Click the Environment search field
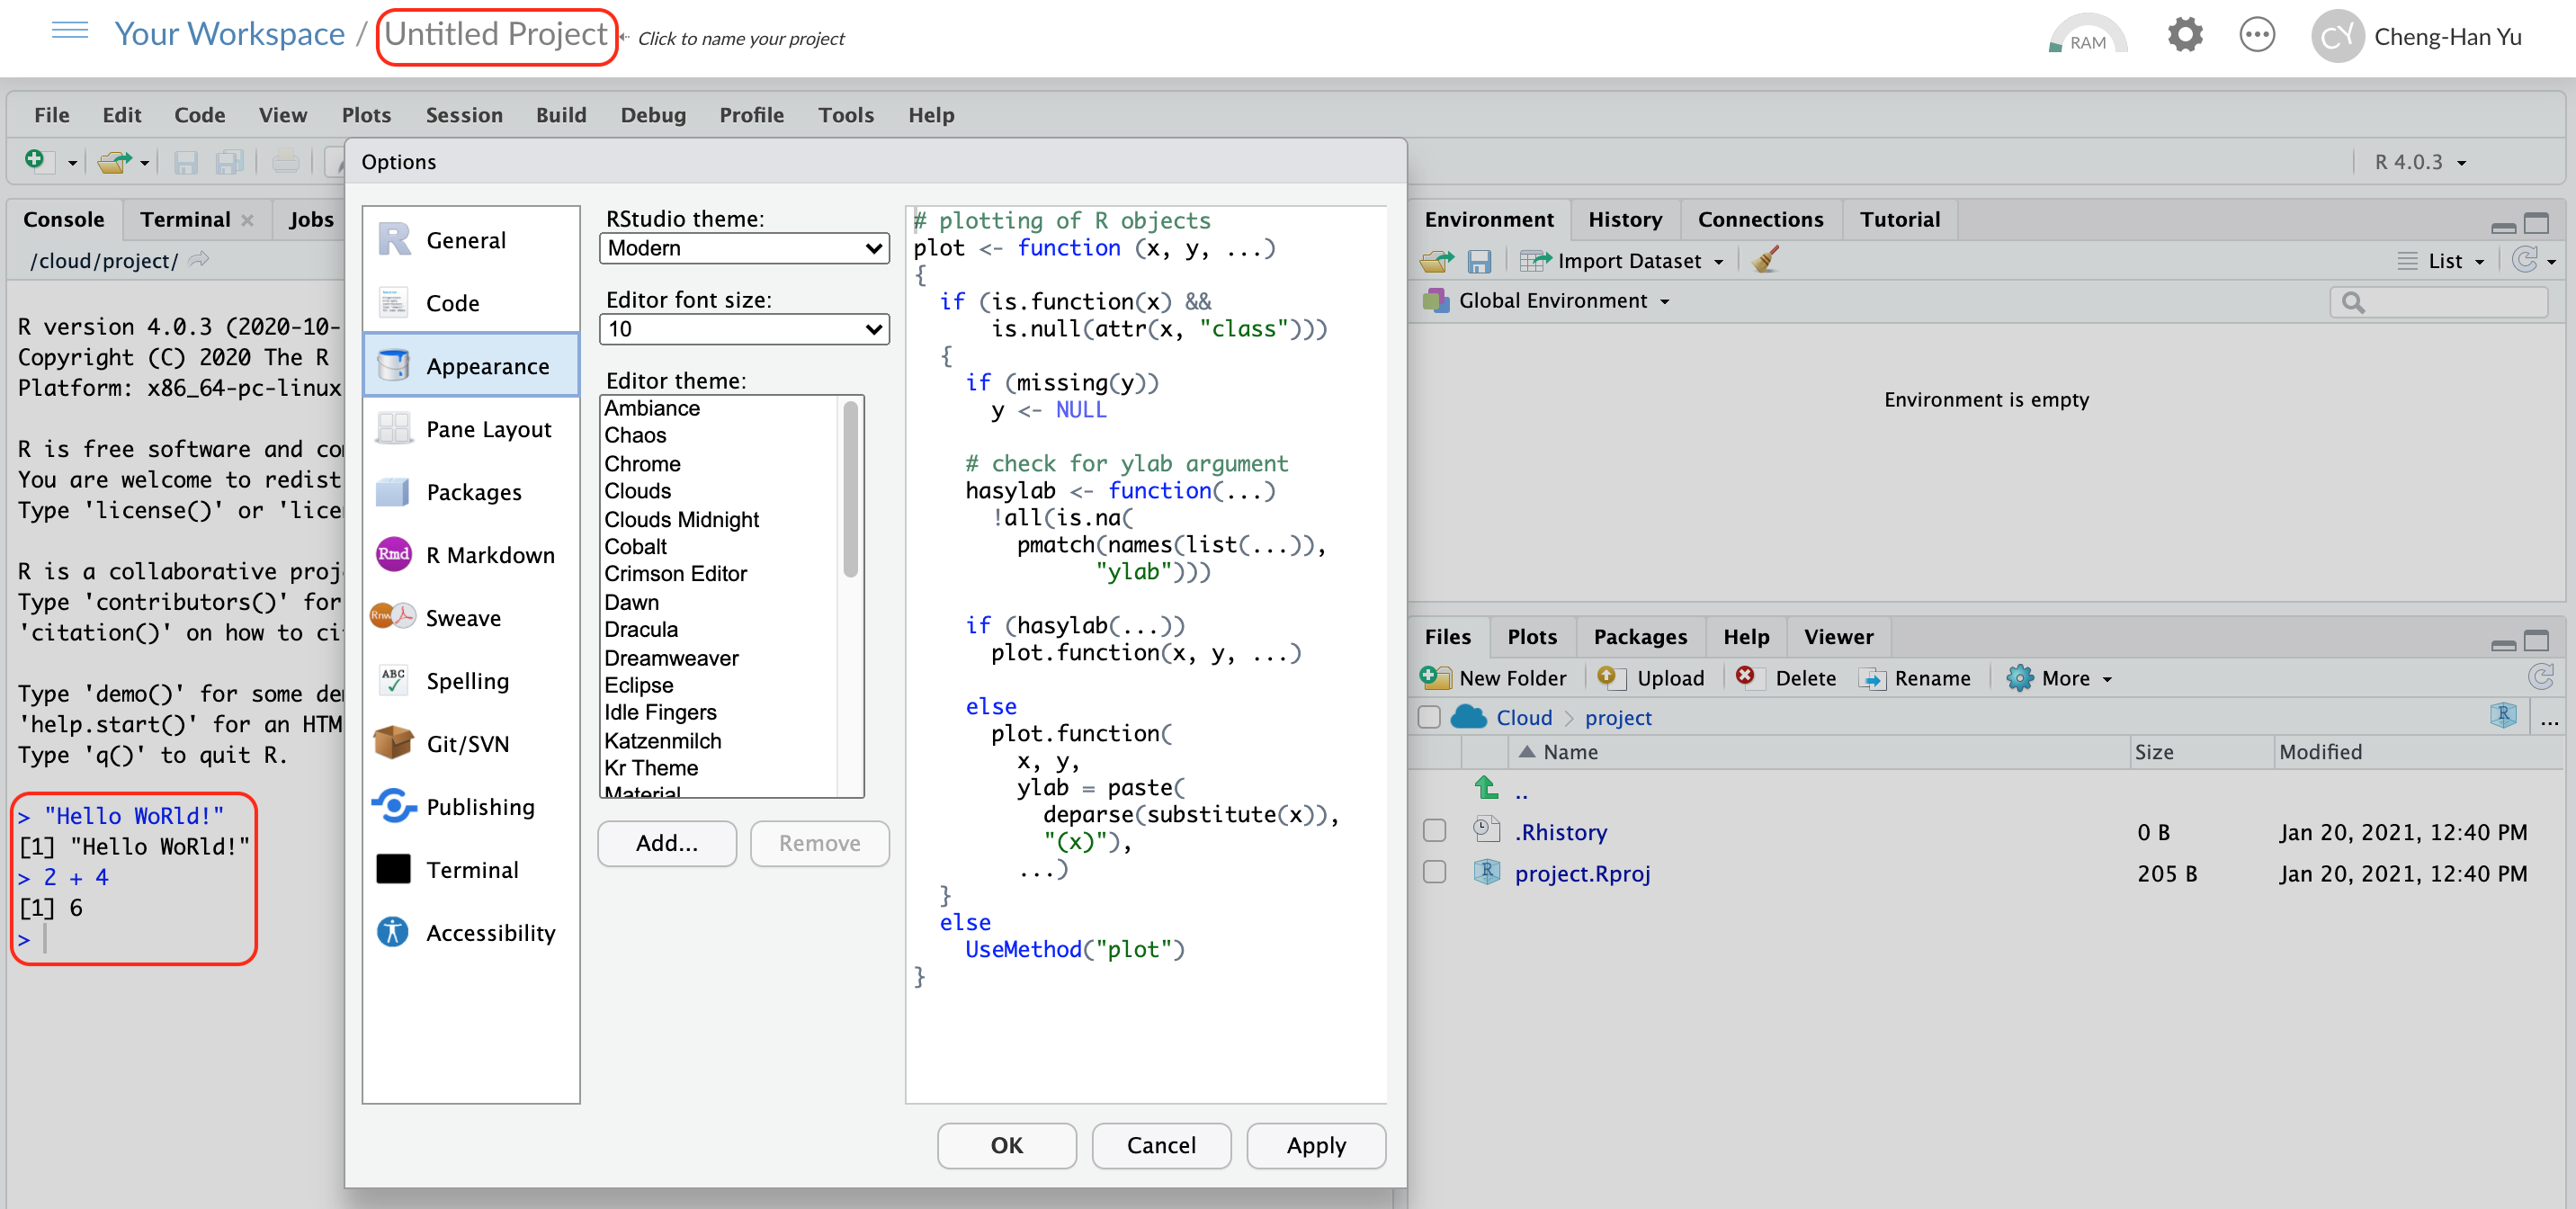This screenshot has height=1209, width=2576. (x=2438, y=302)
